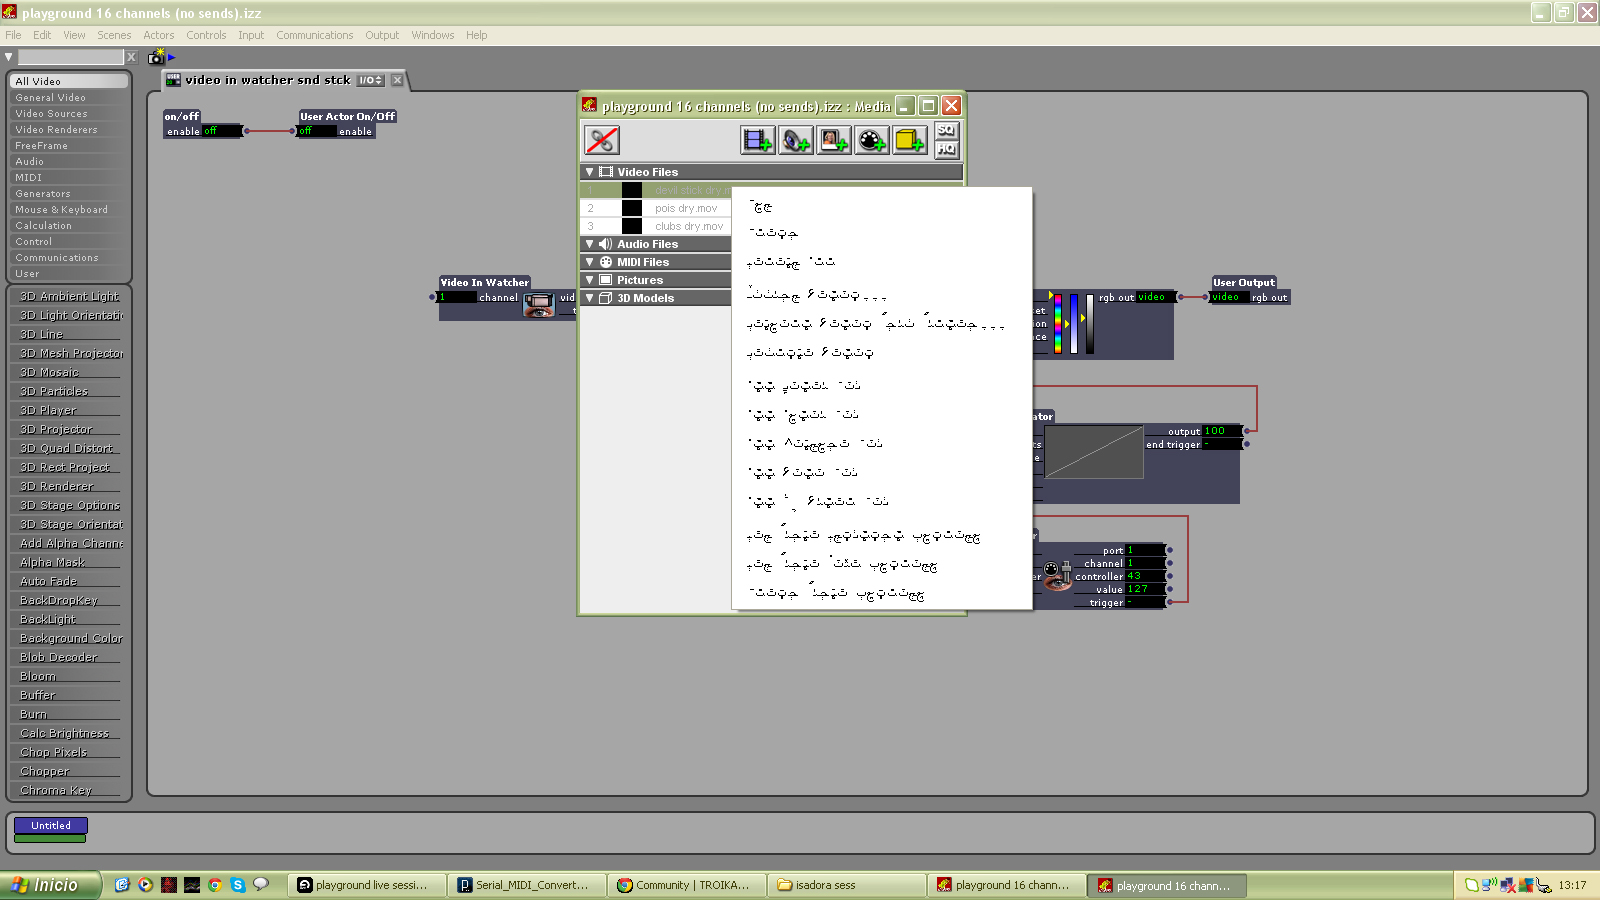This screenshot has width=1600, height=900.
Task: Switch to Community | TROIKA Chrome window
Action: click(x=686, y=885)
